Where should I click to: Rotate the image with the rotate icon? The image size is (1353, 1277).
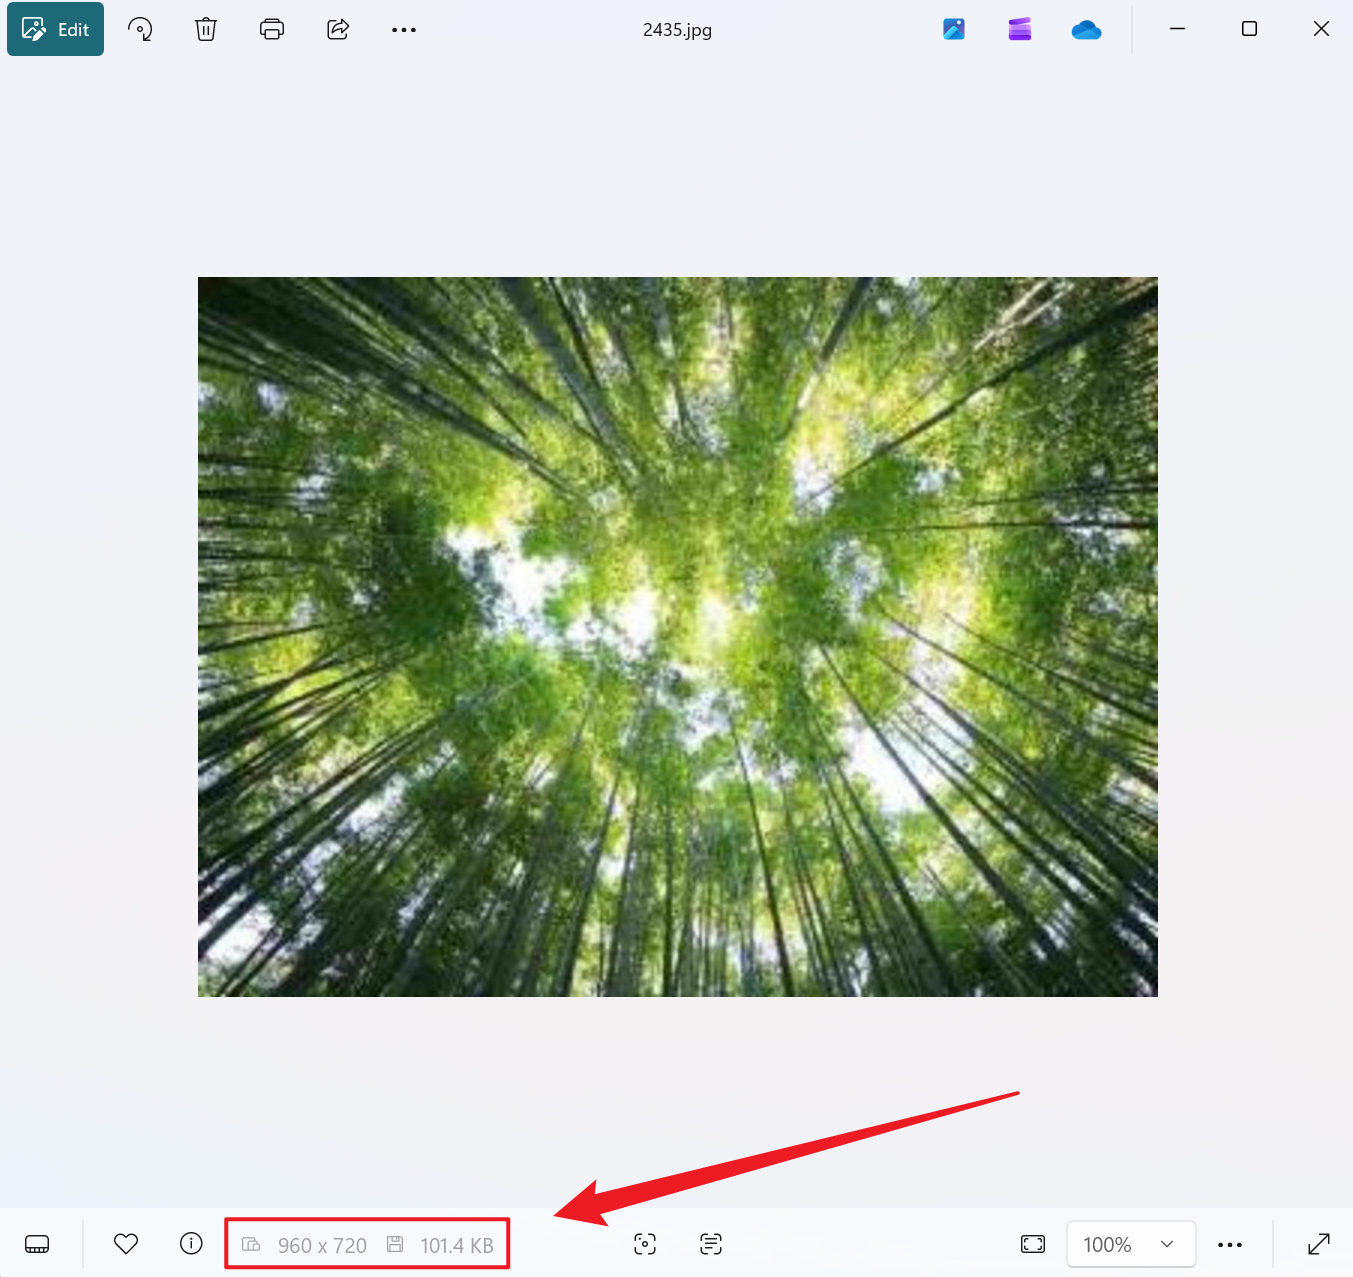(x=140, y=29)
